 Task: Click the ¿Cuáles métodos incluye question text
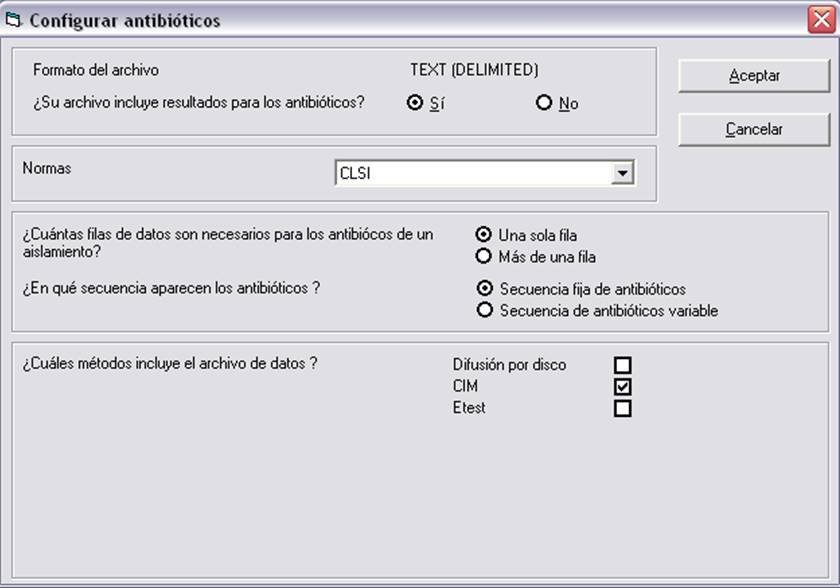click(x=170, y=363)
